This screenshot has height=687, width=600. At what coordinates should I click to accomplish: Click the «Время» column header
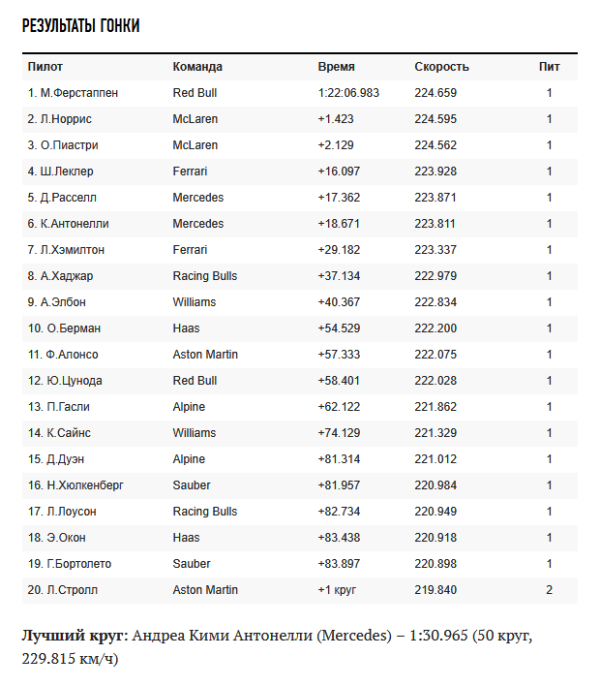(x=336, y=67)
